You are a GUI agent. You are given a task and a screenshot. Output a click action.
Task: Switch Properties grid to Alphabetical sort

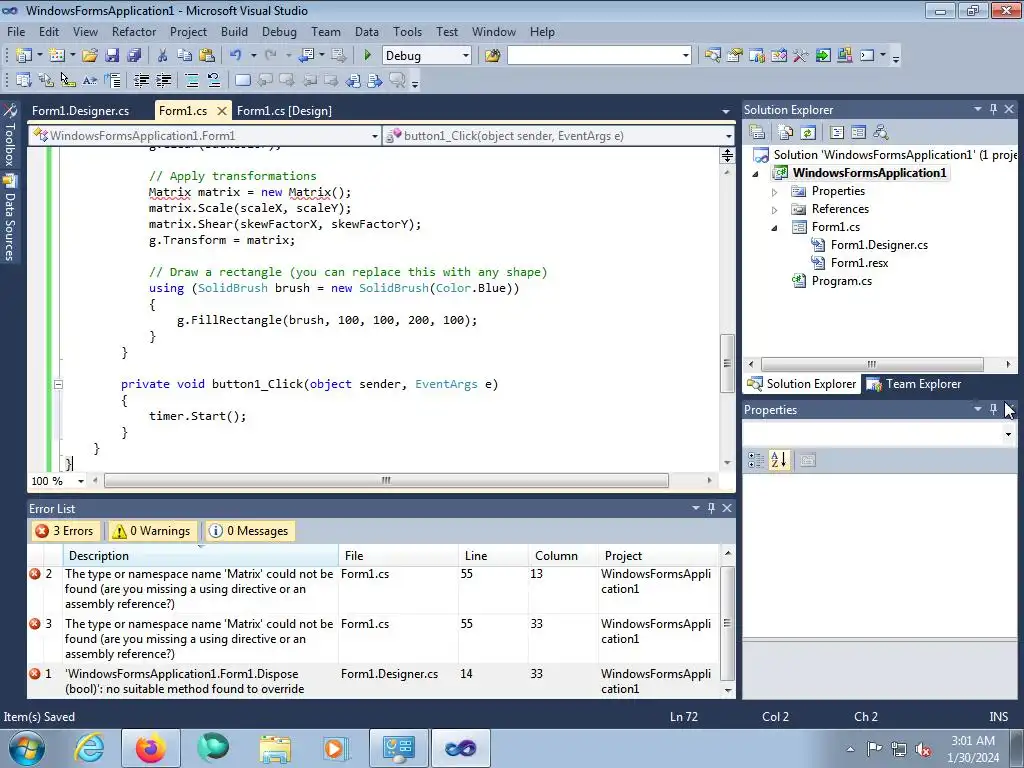tap(779, 460)
